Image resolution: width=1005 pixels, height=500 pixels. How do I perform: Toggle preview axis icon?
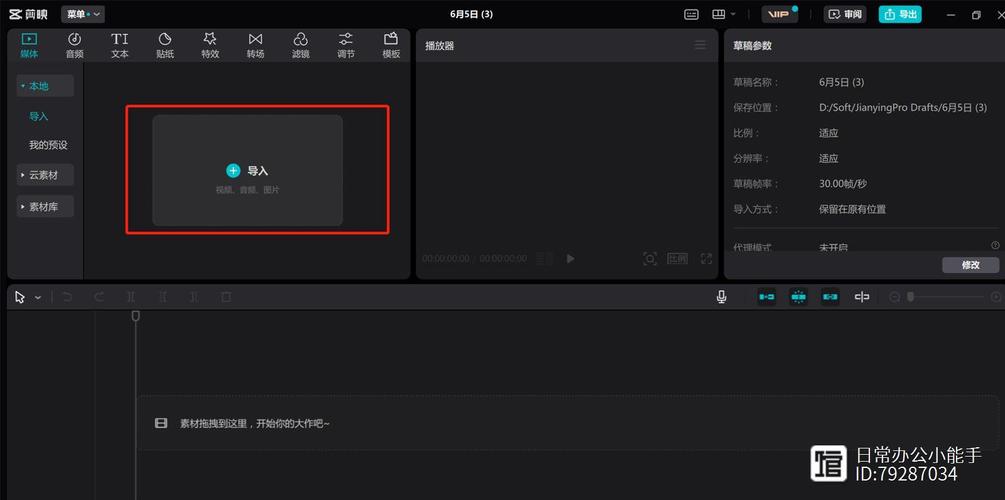pos(862,297)
